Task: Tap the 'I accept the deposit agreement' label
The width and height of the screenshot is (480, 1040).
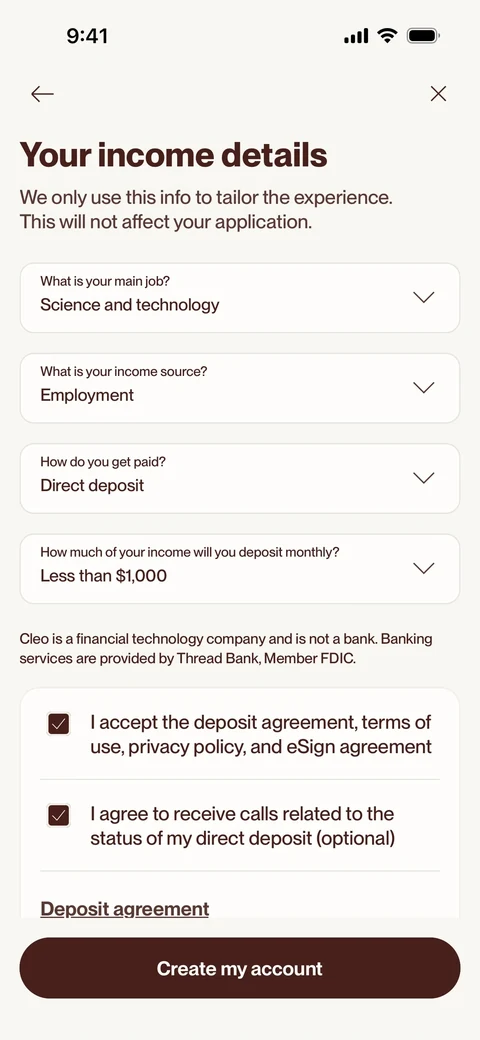Action: tap(261, 734)
